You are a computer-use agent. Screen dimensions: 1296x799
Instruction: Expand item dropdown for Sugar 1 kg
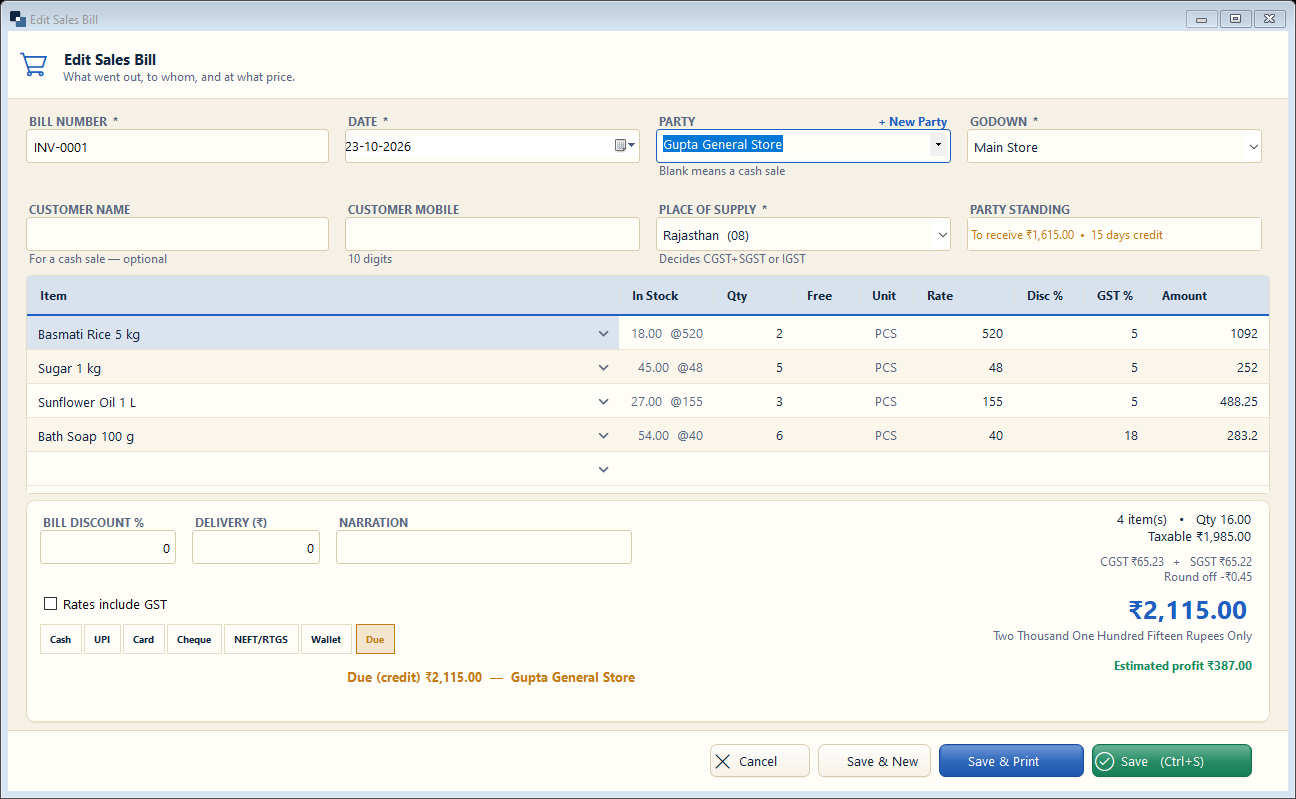(603, 368)
